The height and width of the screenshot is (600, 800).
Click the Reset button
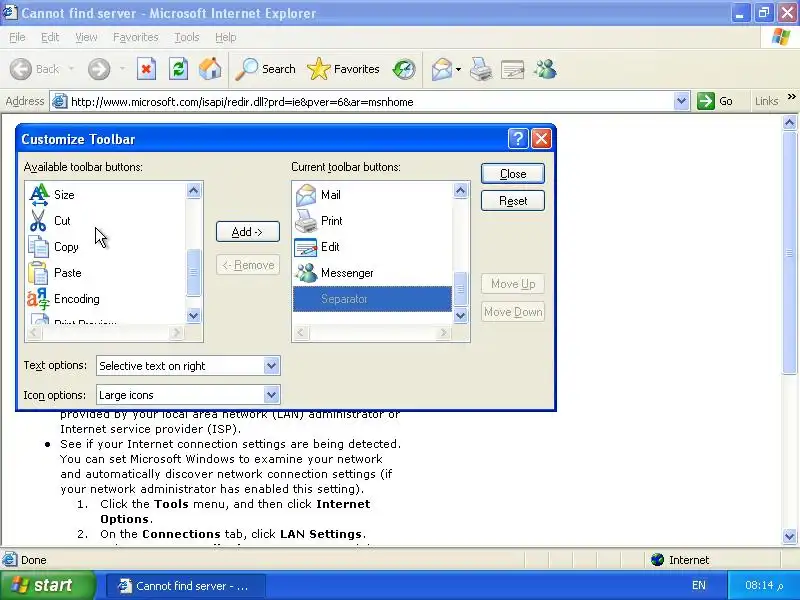click(x=513, y=201)
